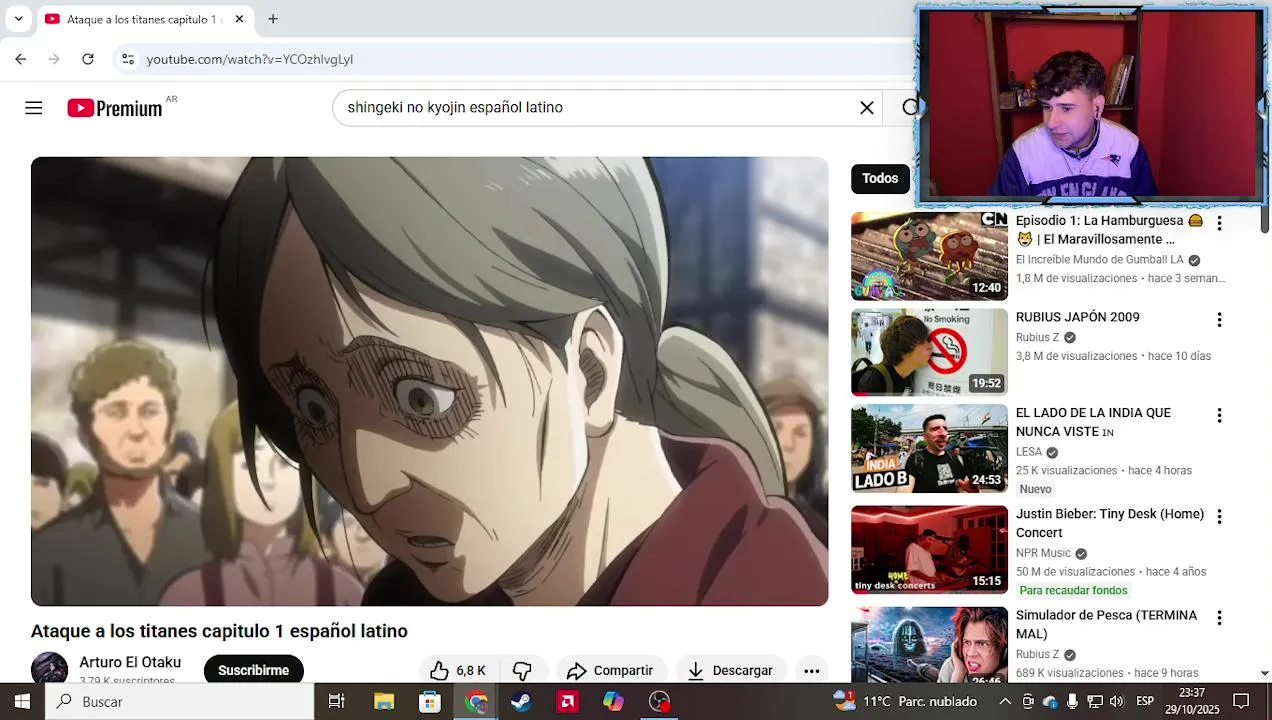Open EL LADO DE LA INDIA QUE NUNCA VISTE title
1272x720 pixels.
pos(1093,422)
